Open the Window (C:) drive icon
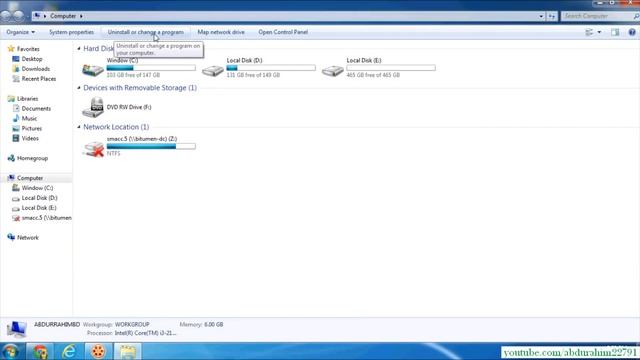640x360 pixels. pyautogui.click(x=93, y=70)
